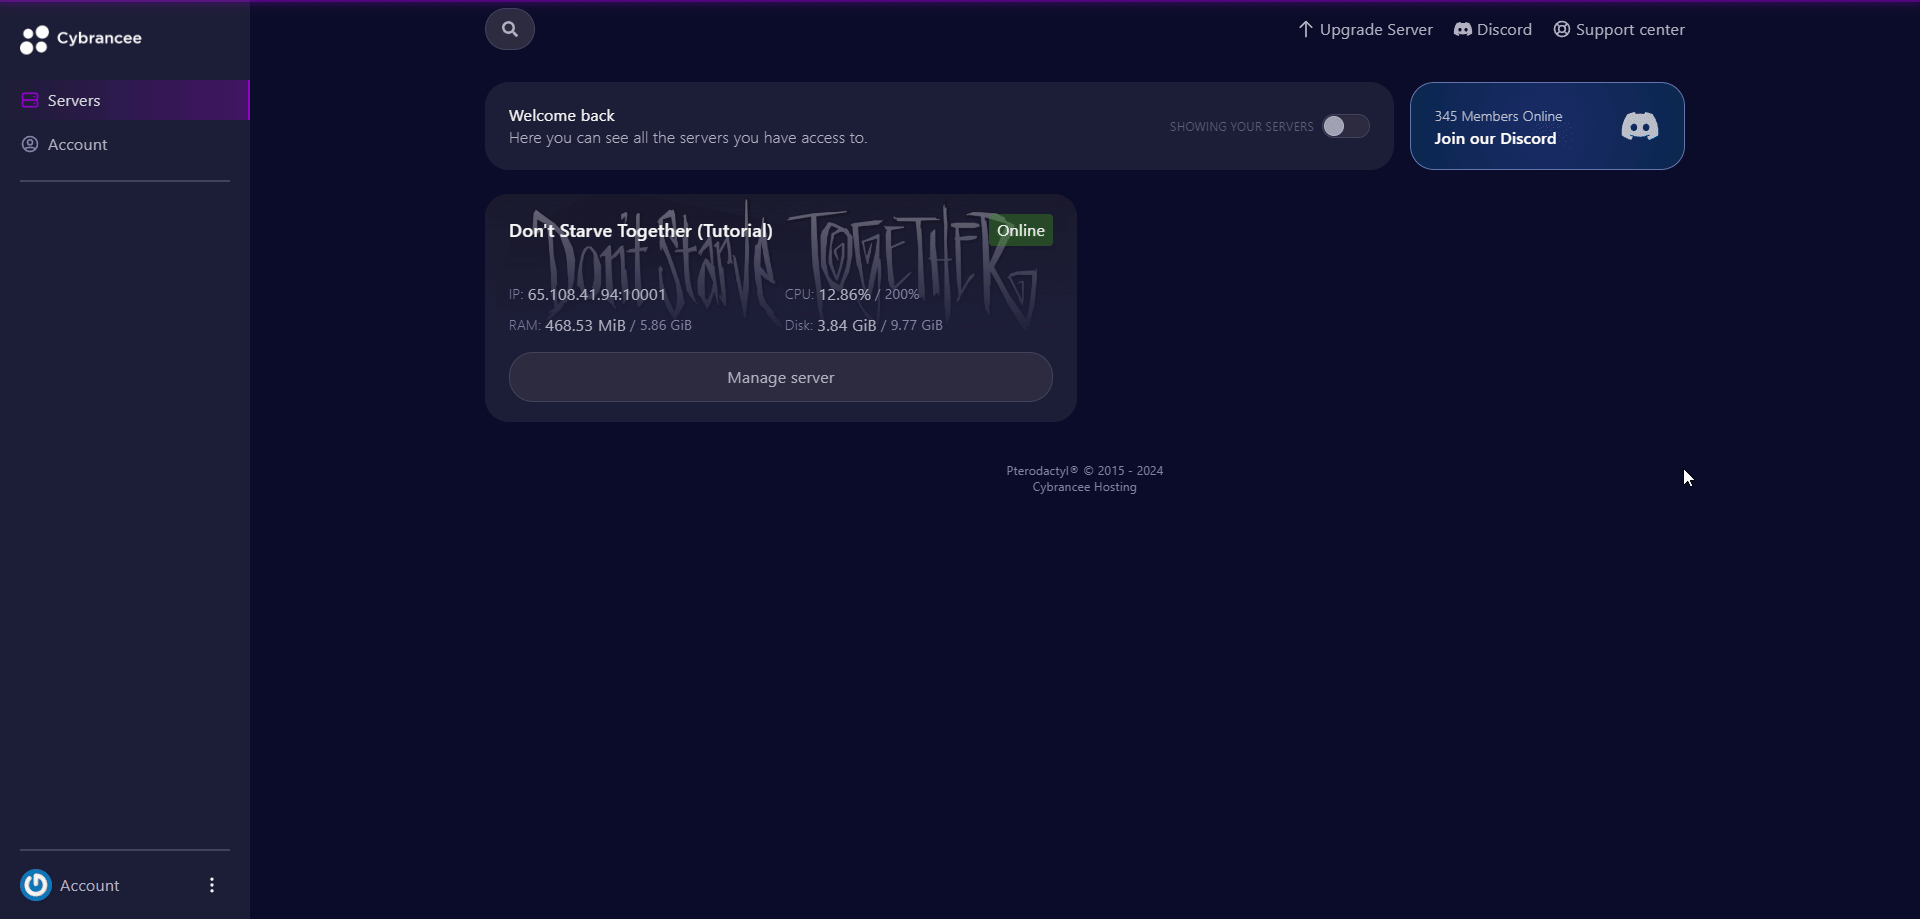Open Don't Starve Together (Tutorial) server title
Image resolution: width=1920 pixels, height=919 pixels.
pos(641,230)
